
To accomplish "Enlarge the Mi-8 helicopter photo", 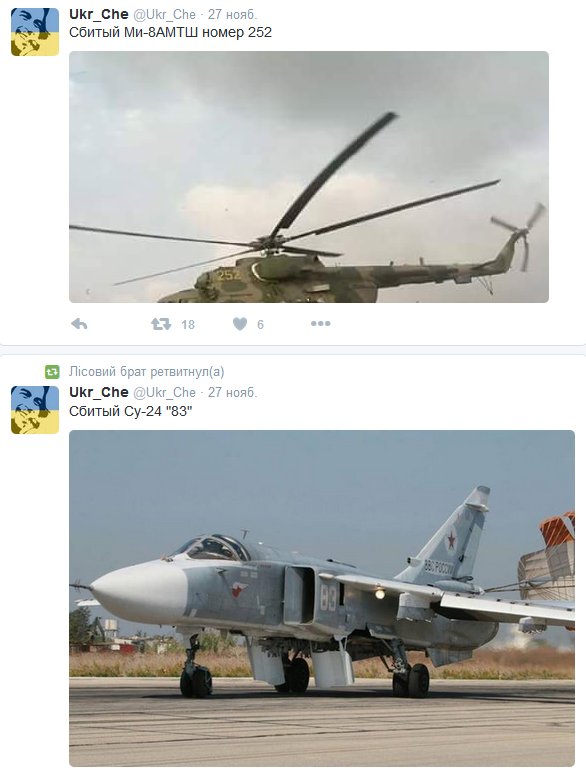I will pos(309,177).
